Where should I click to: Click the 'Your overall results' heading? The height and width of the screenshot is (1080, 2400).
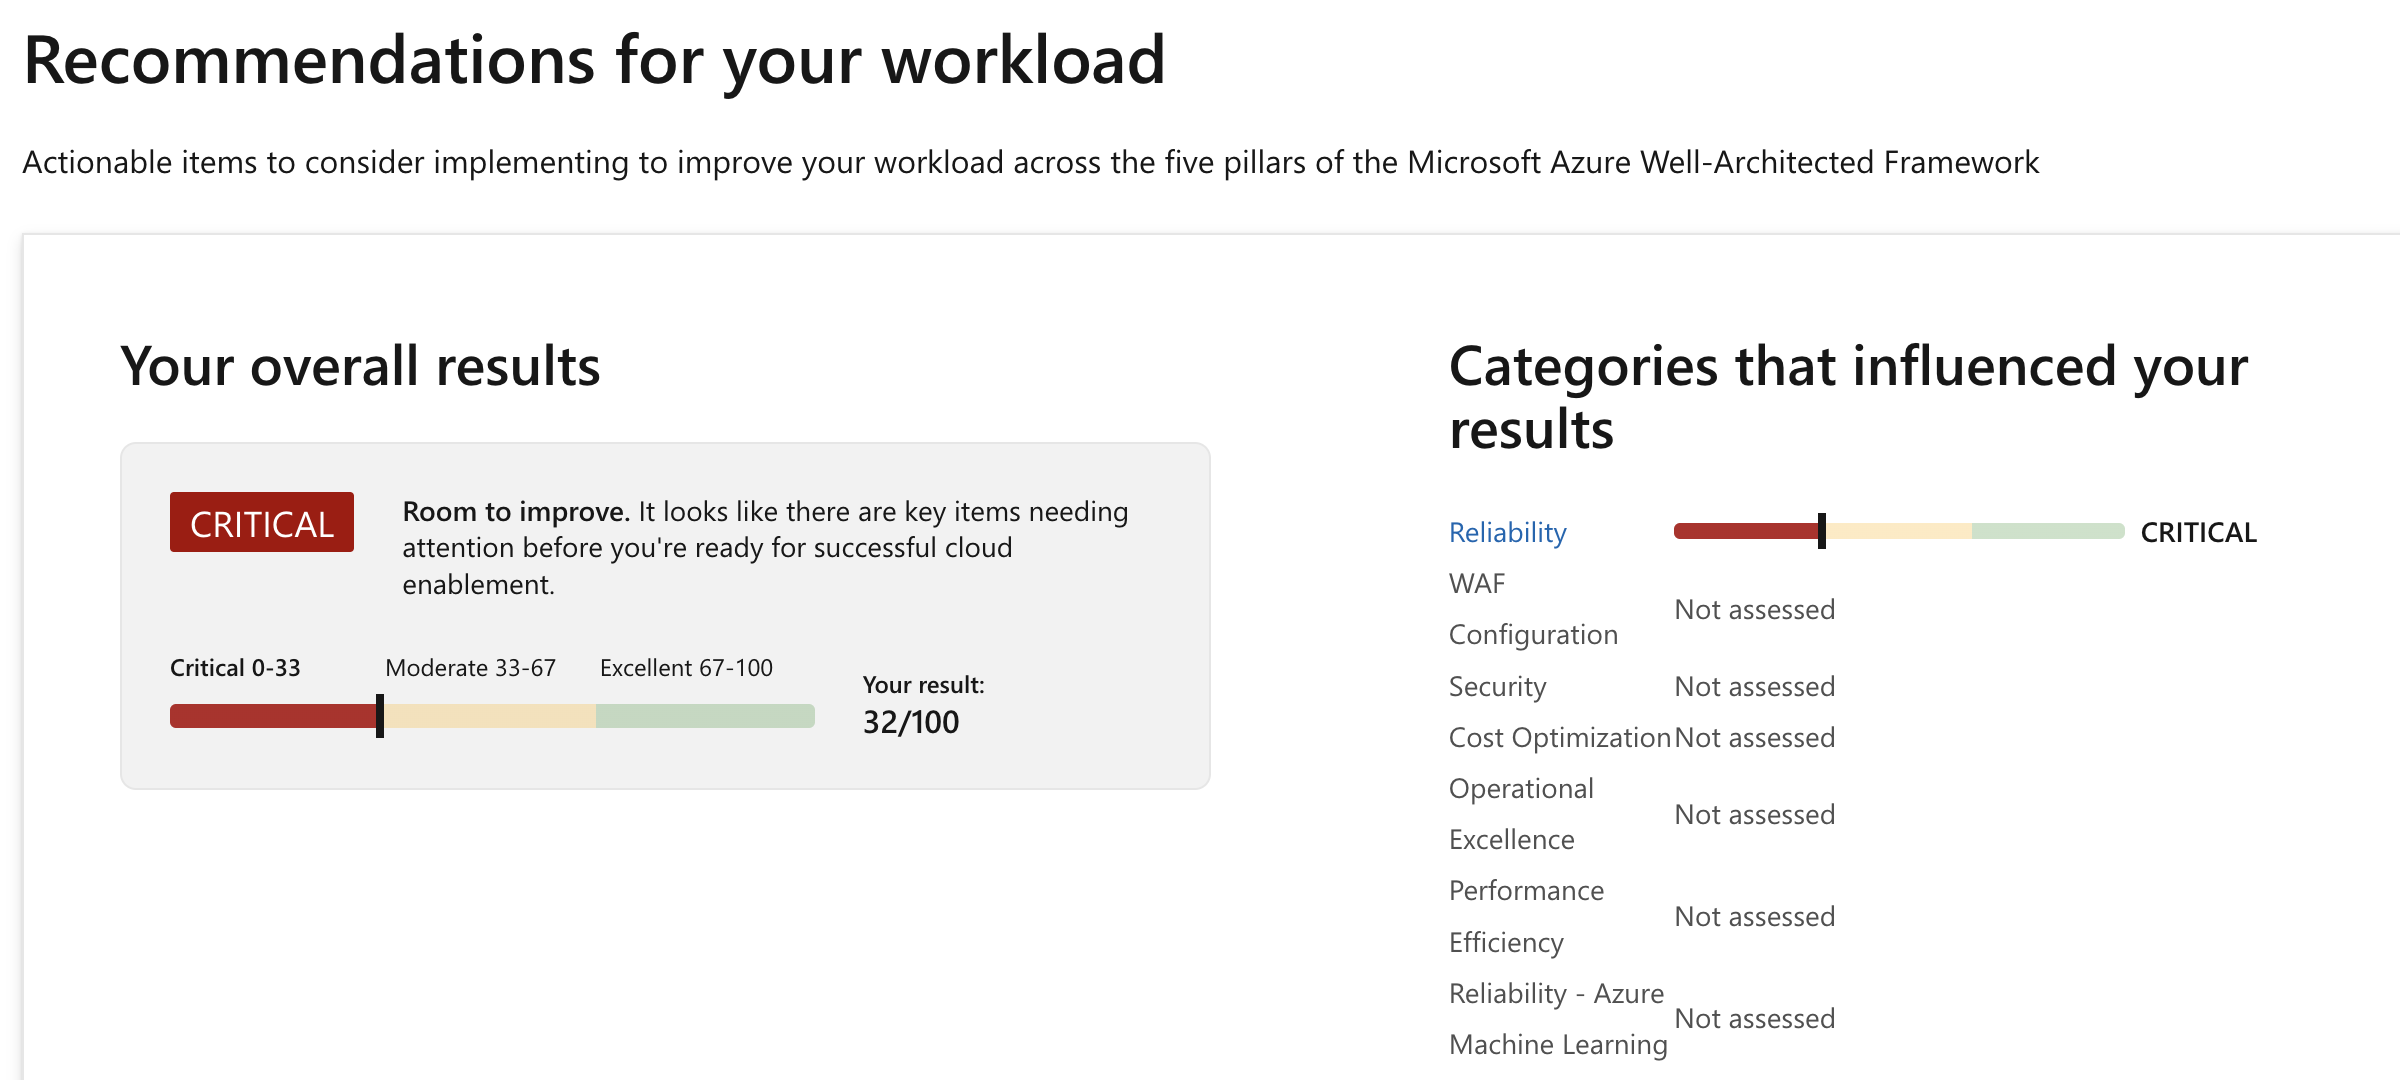pyautogui.click(x=360, y=366)
